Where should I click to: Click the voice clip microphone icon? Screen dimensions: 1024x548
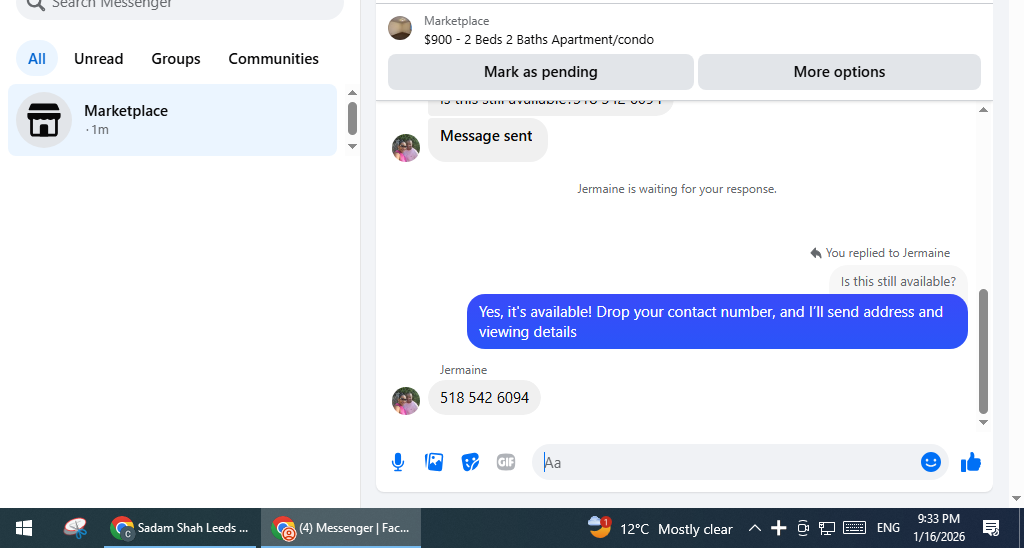(398, 462)
